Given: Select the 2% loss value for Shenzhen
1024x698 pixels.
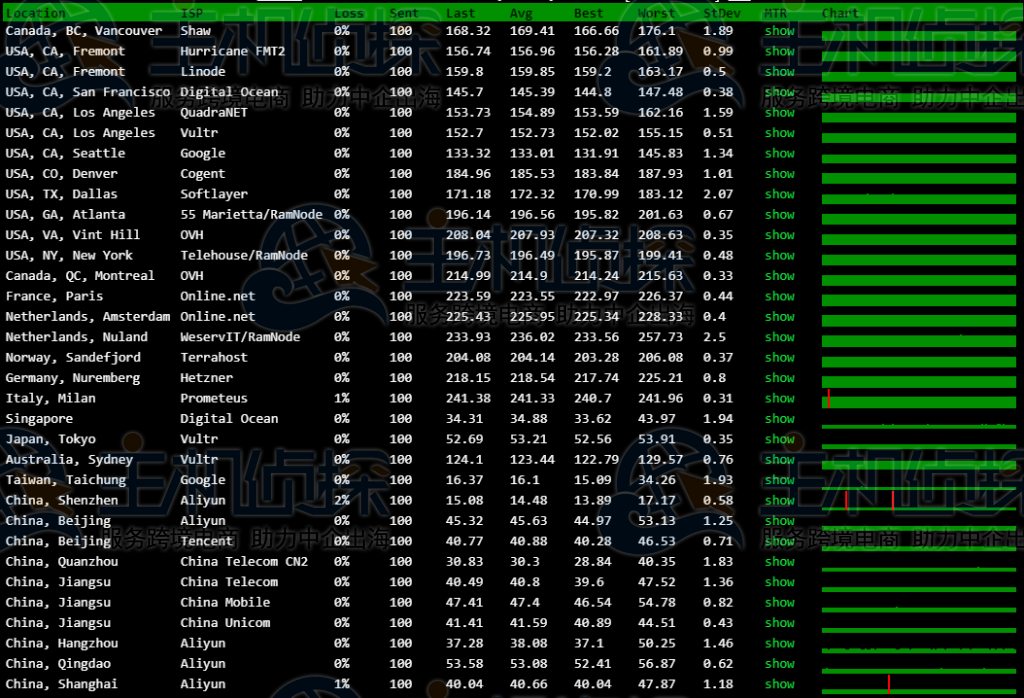Looking at the screenshot, I should click(x=342, y=500).
